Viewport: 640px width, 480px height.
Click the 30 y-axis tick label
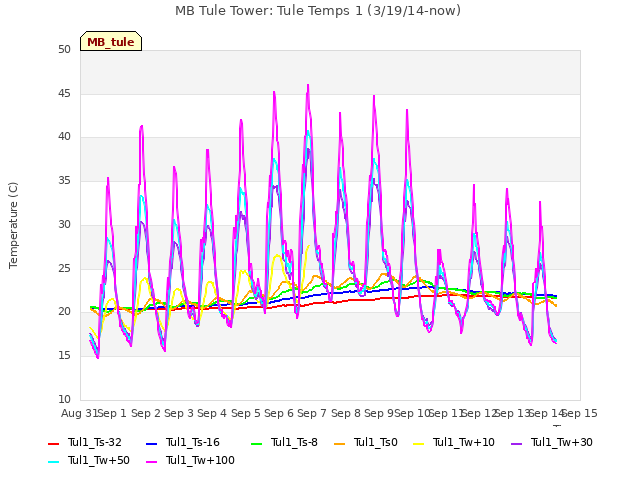point(64,224)
